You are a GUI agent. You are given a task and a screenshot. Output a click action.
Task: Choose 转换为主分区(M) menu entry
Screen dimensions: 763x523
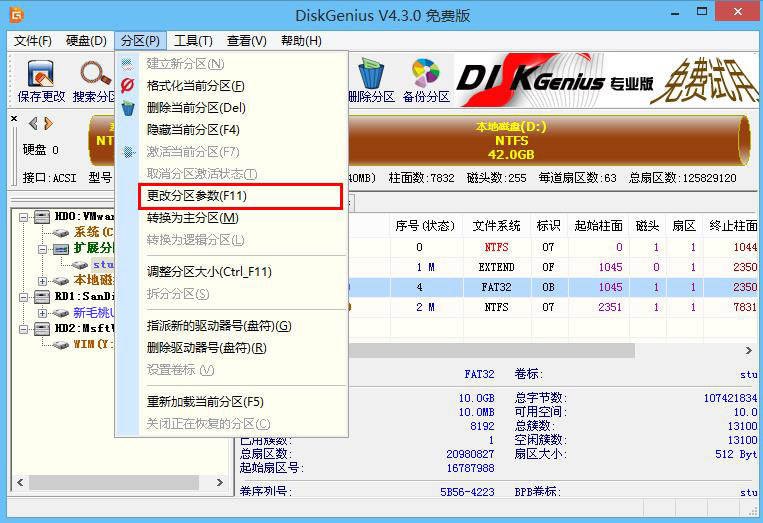(x=232, y=217)
